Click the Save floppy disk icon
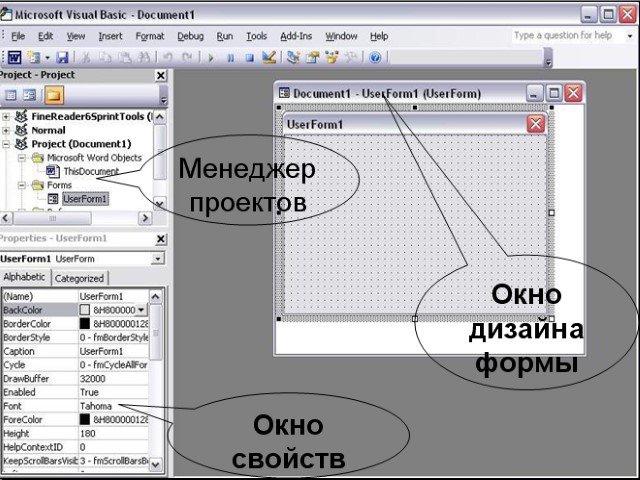640x480 pixels. tap(62, 58)
